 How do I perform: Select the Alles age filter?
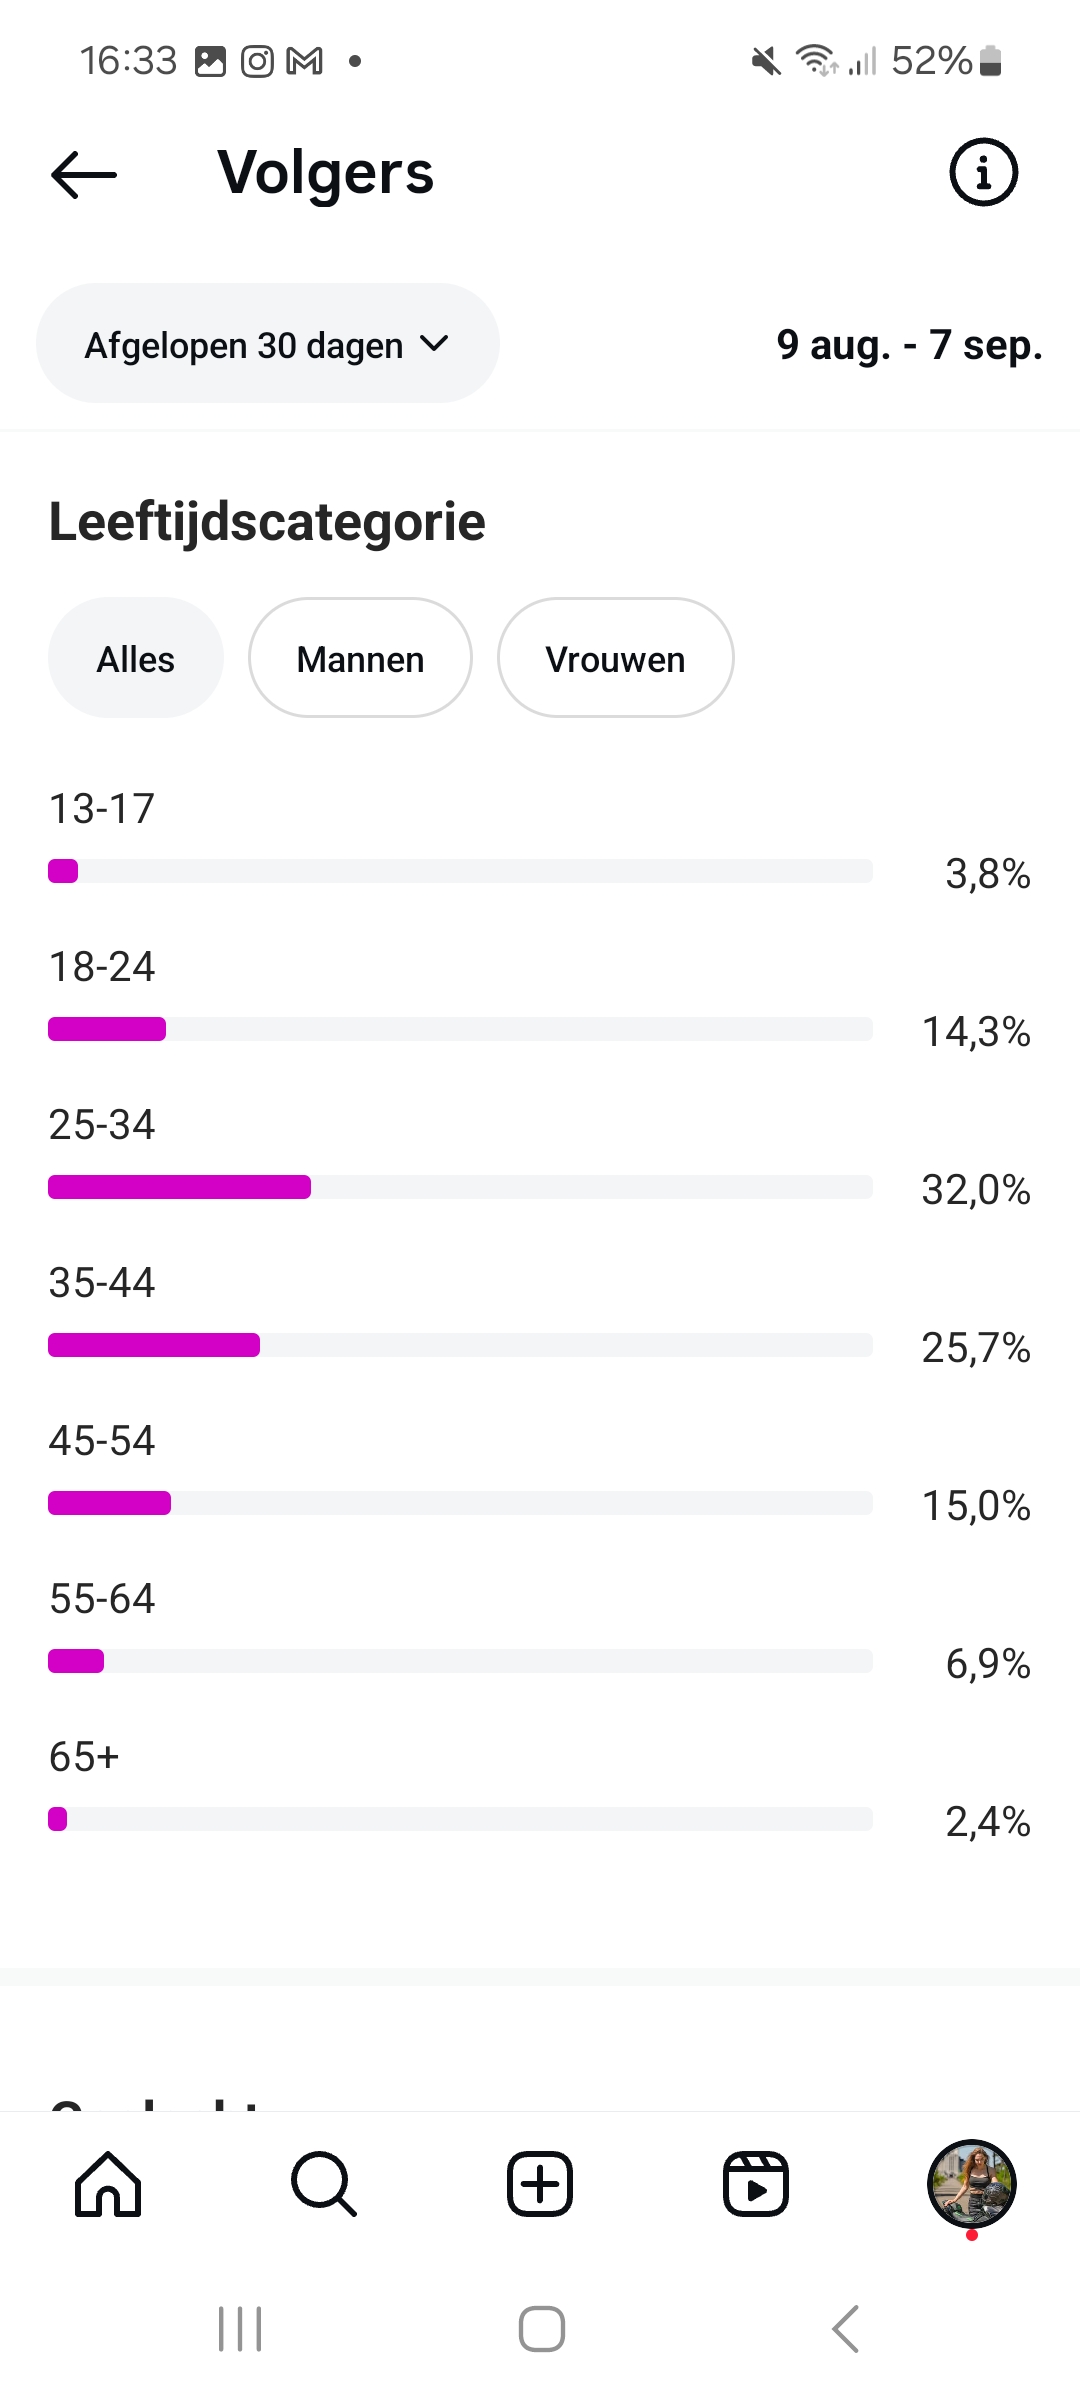tap(136, 658)
